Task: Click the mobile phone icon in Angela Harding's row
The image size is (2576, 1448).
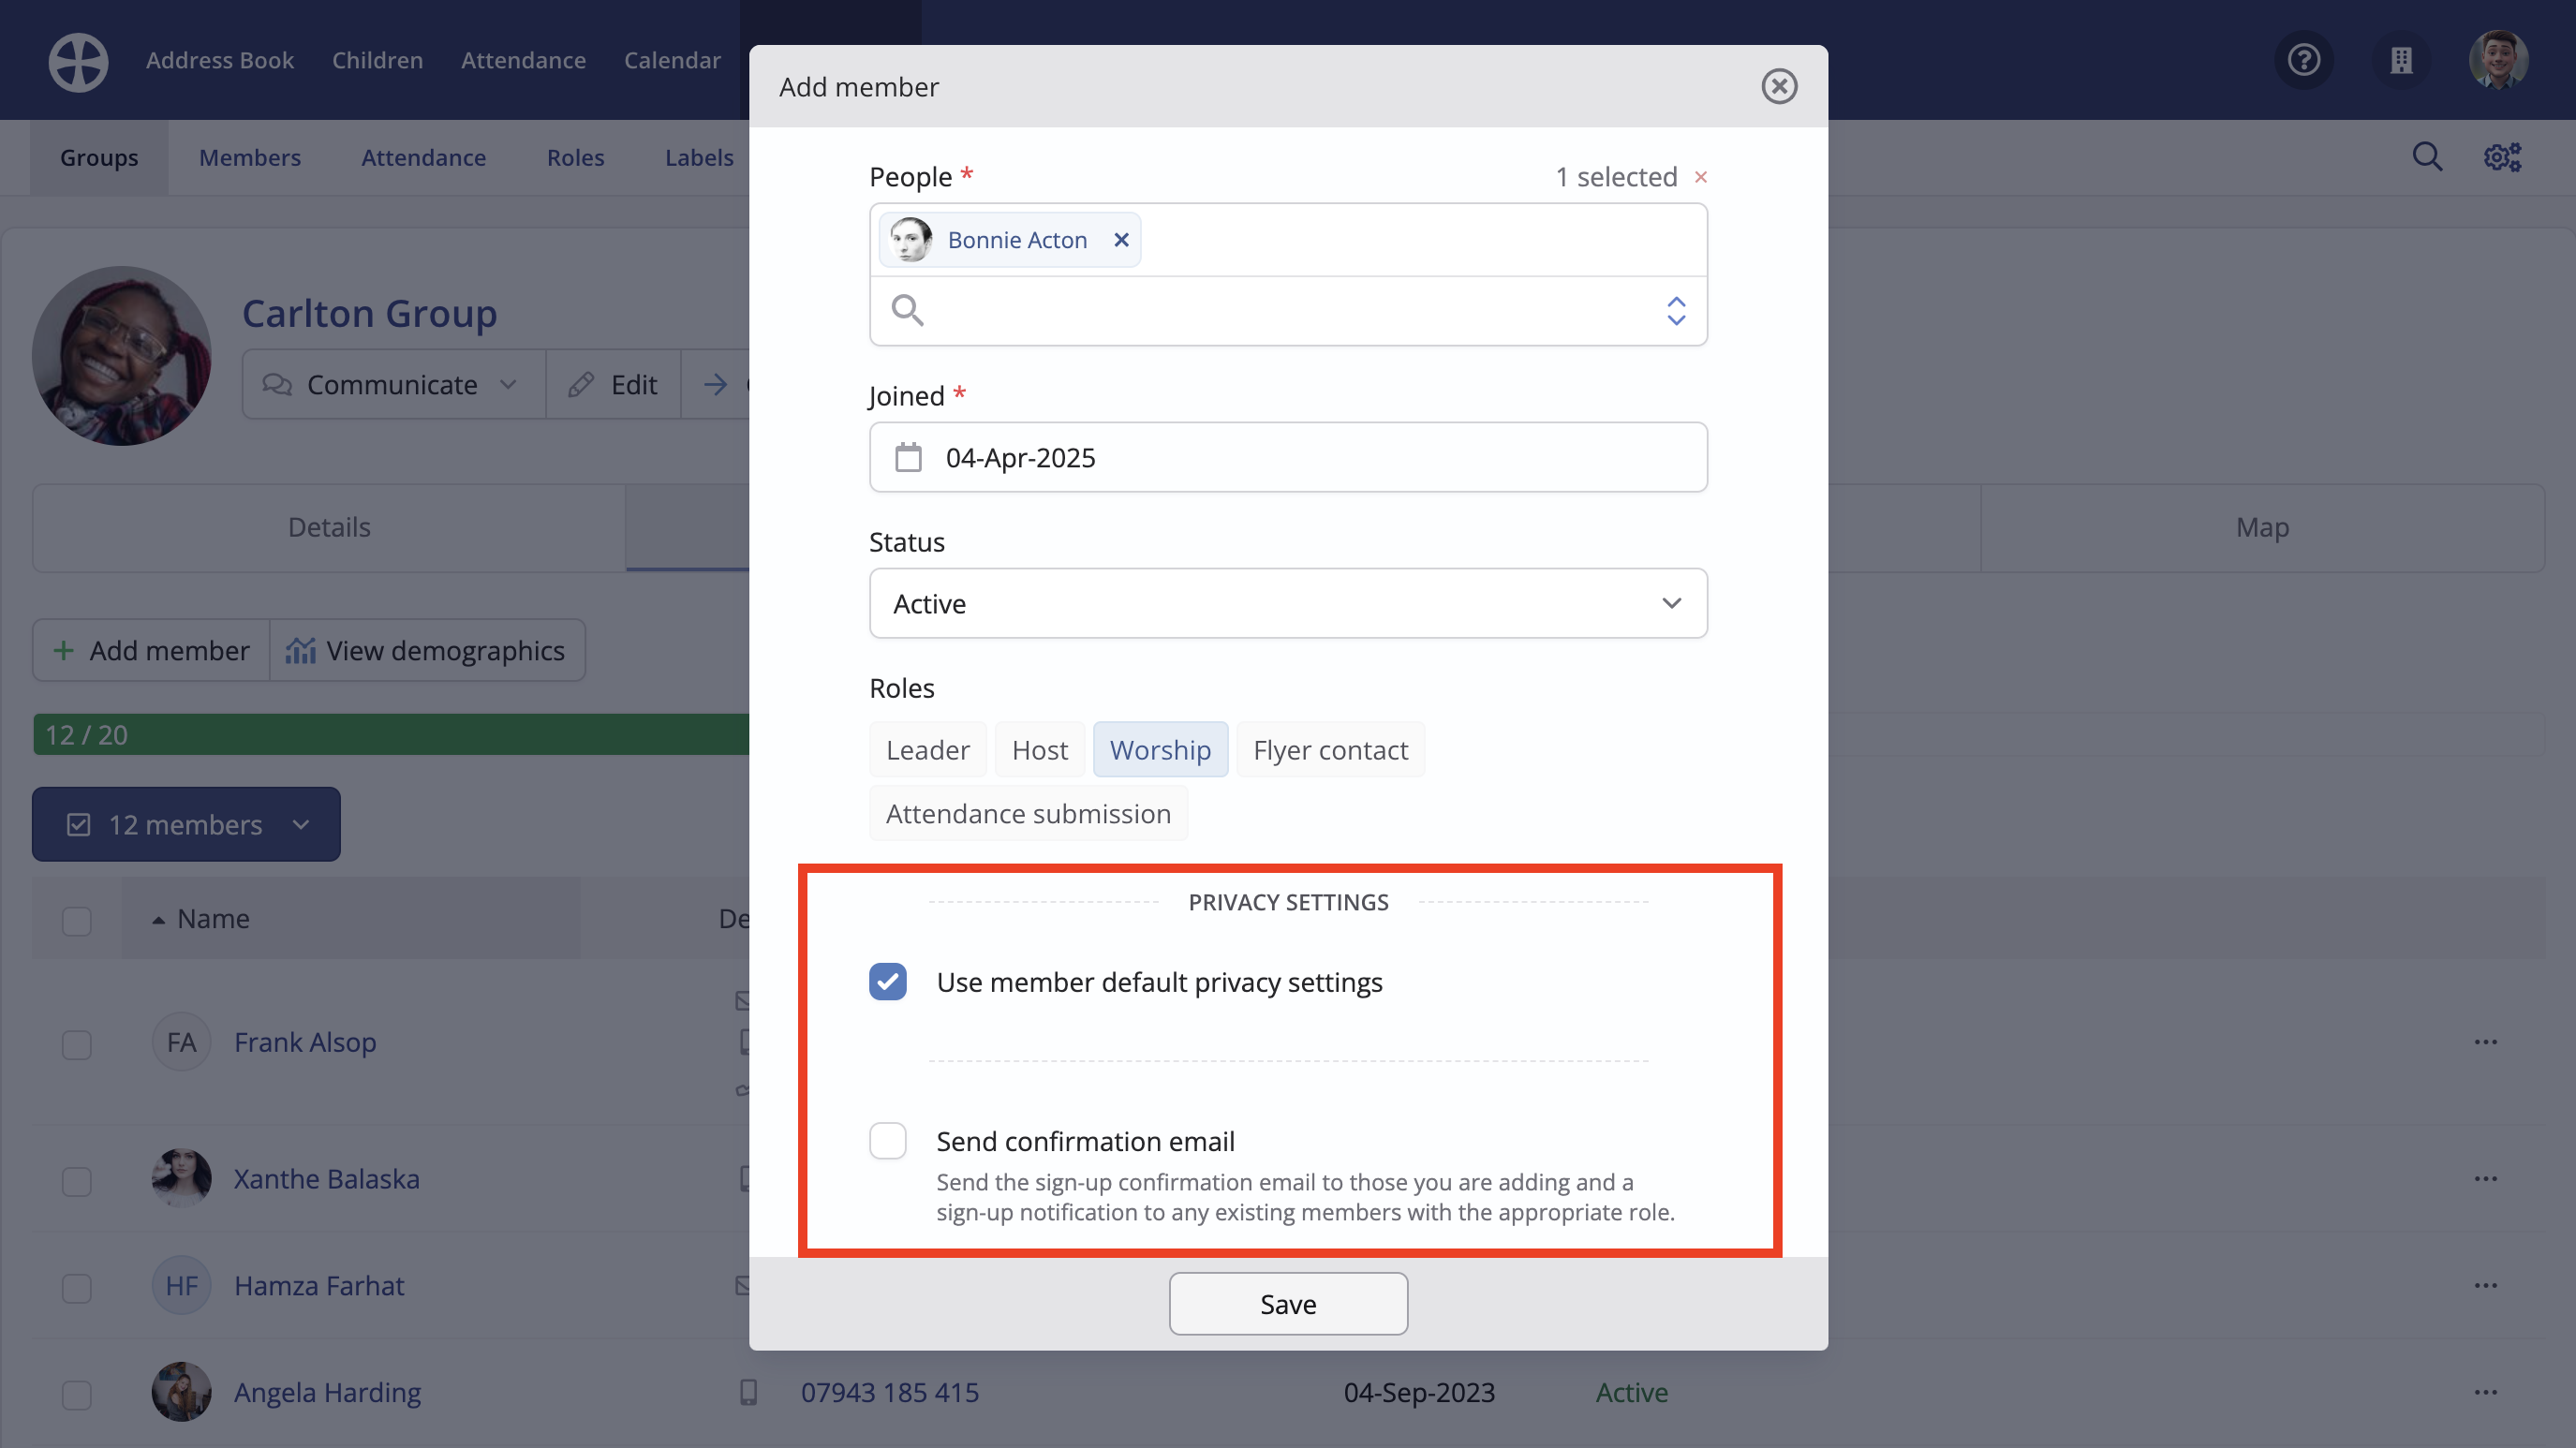Action: [x=748, y=1392]
